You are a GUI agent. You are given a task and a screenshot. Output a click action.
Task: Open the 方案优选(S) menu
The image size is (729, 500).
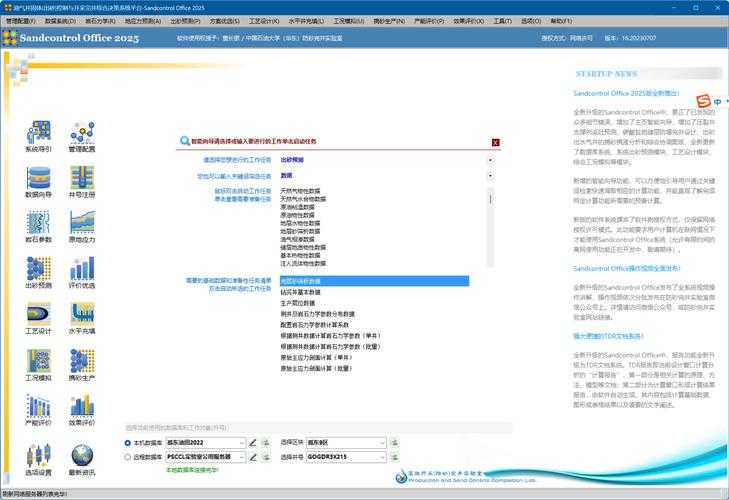point(224,21)
